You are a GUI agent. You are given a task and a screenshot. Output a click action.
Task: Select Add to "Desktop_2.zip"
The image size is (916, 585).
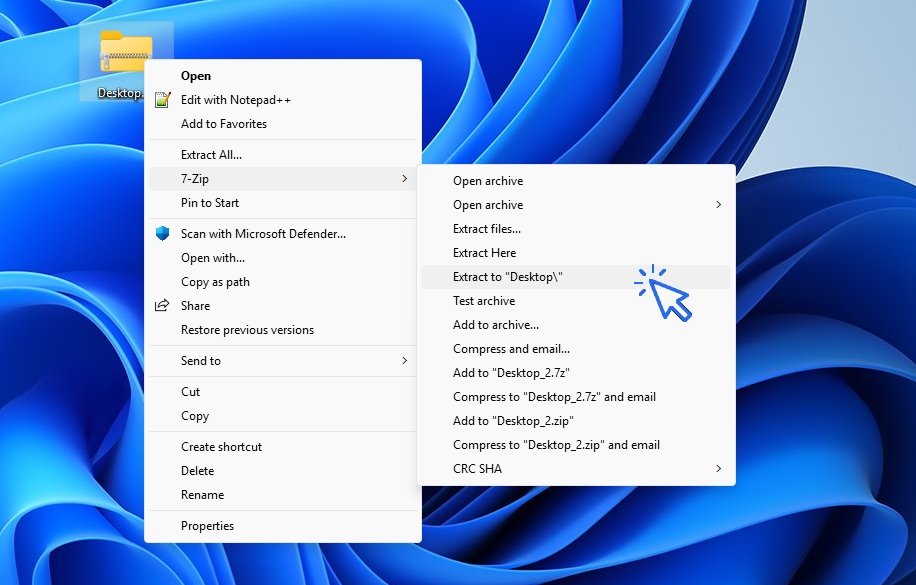(512, 421)
